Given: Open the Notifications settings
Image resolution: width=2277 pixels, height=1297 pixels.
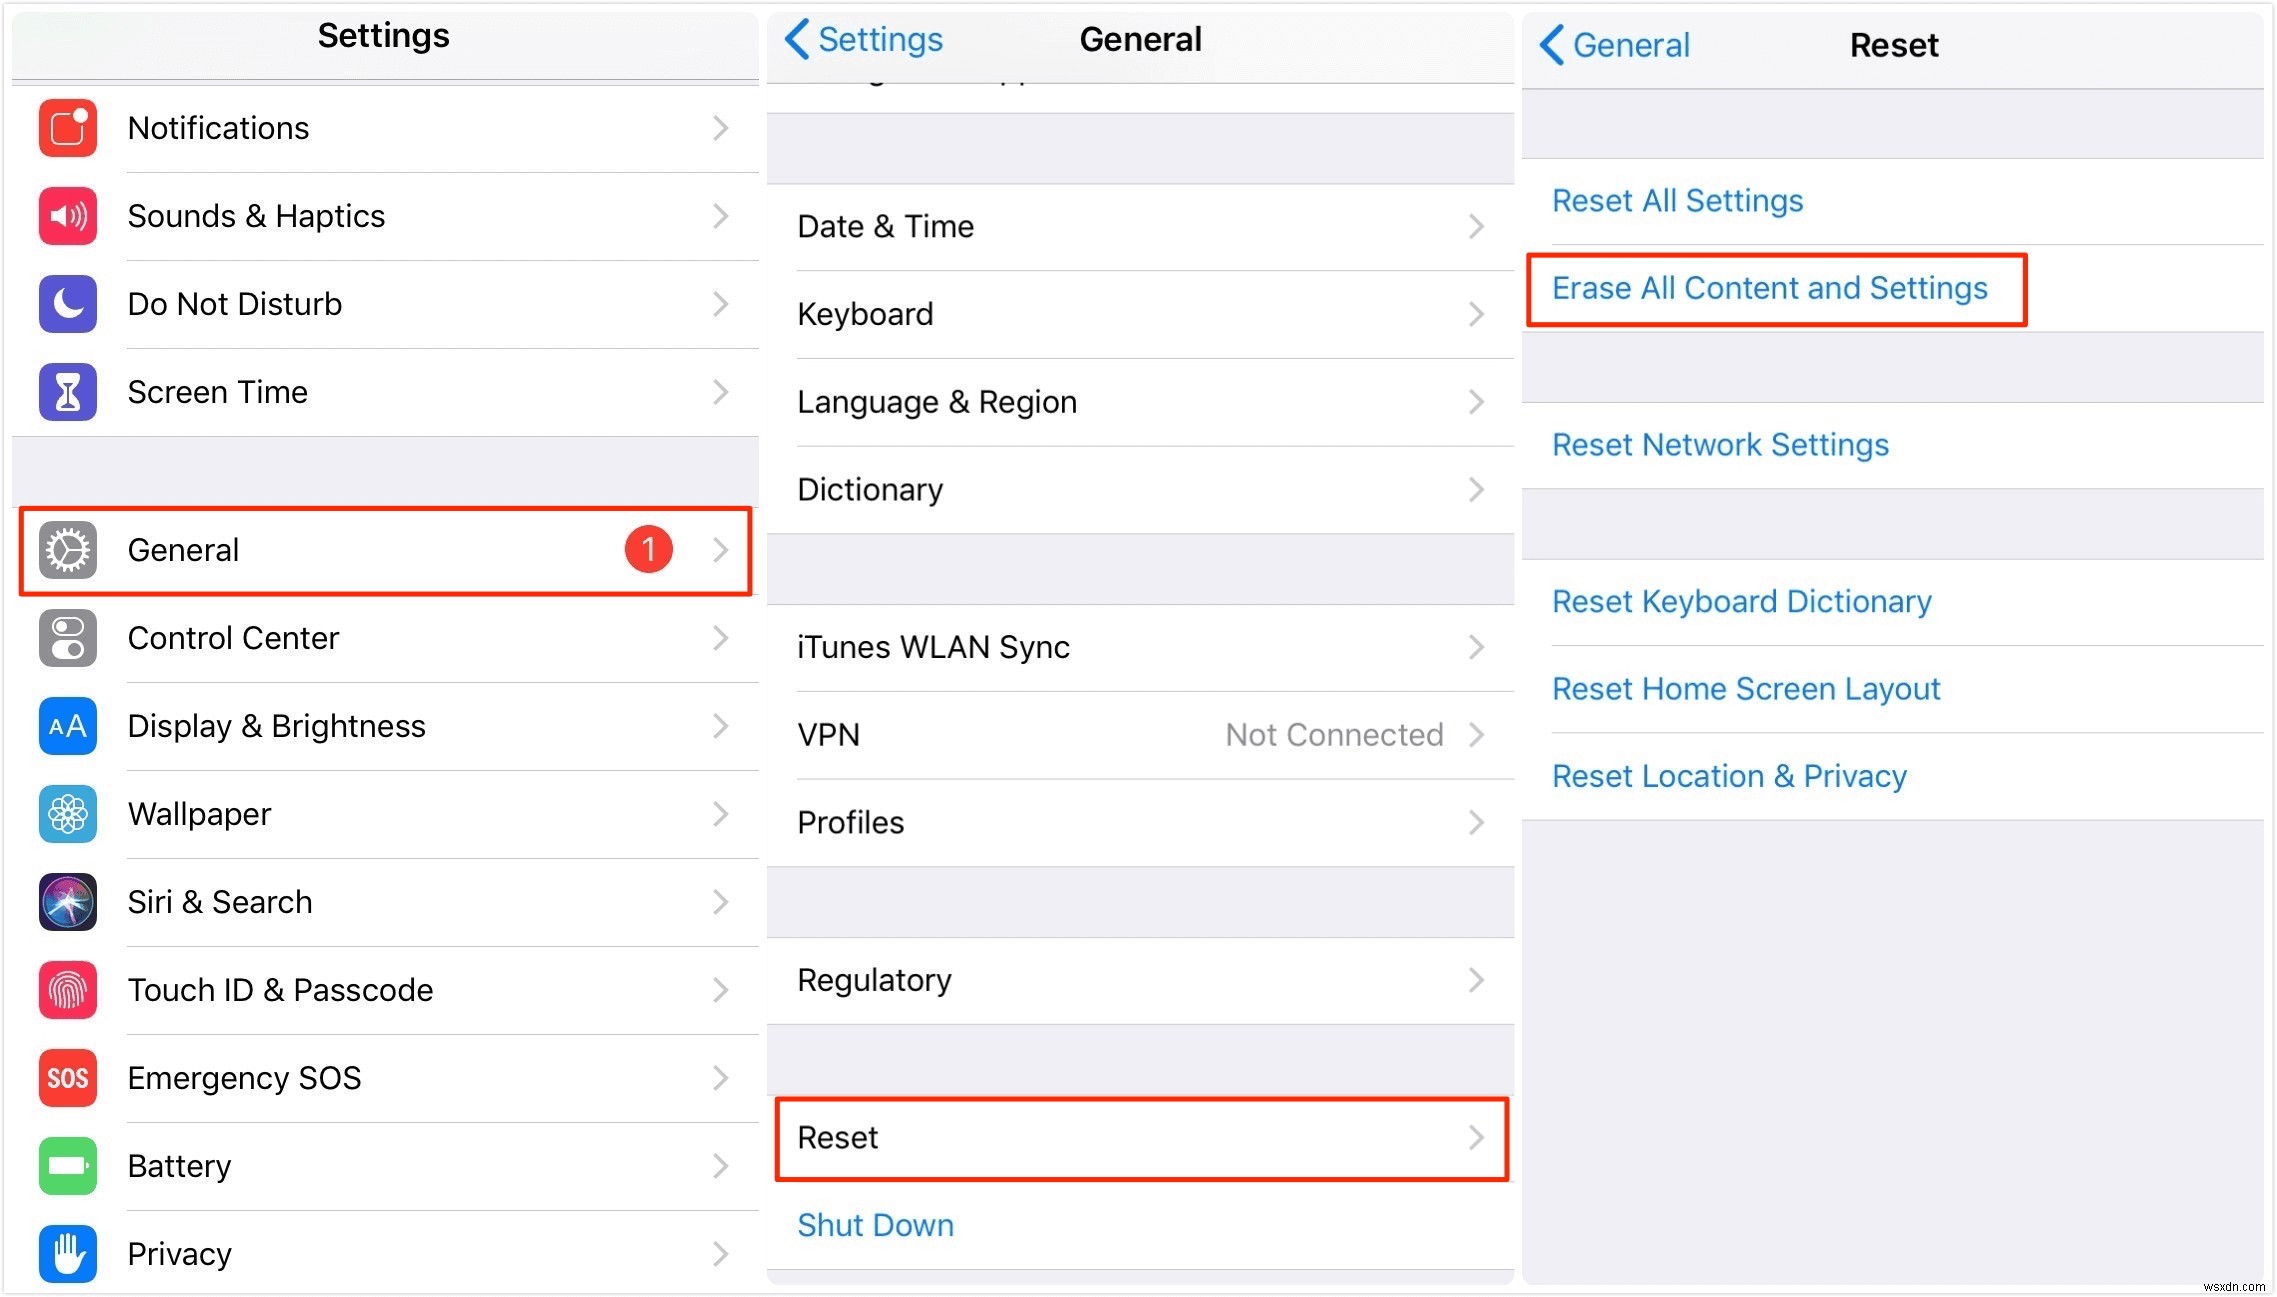Looking at the screenshot, I should pyautogui.click(x=383, y=128).
